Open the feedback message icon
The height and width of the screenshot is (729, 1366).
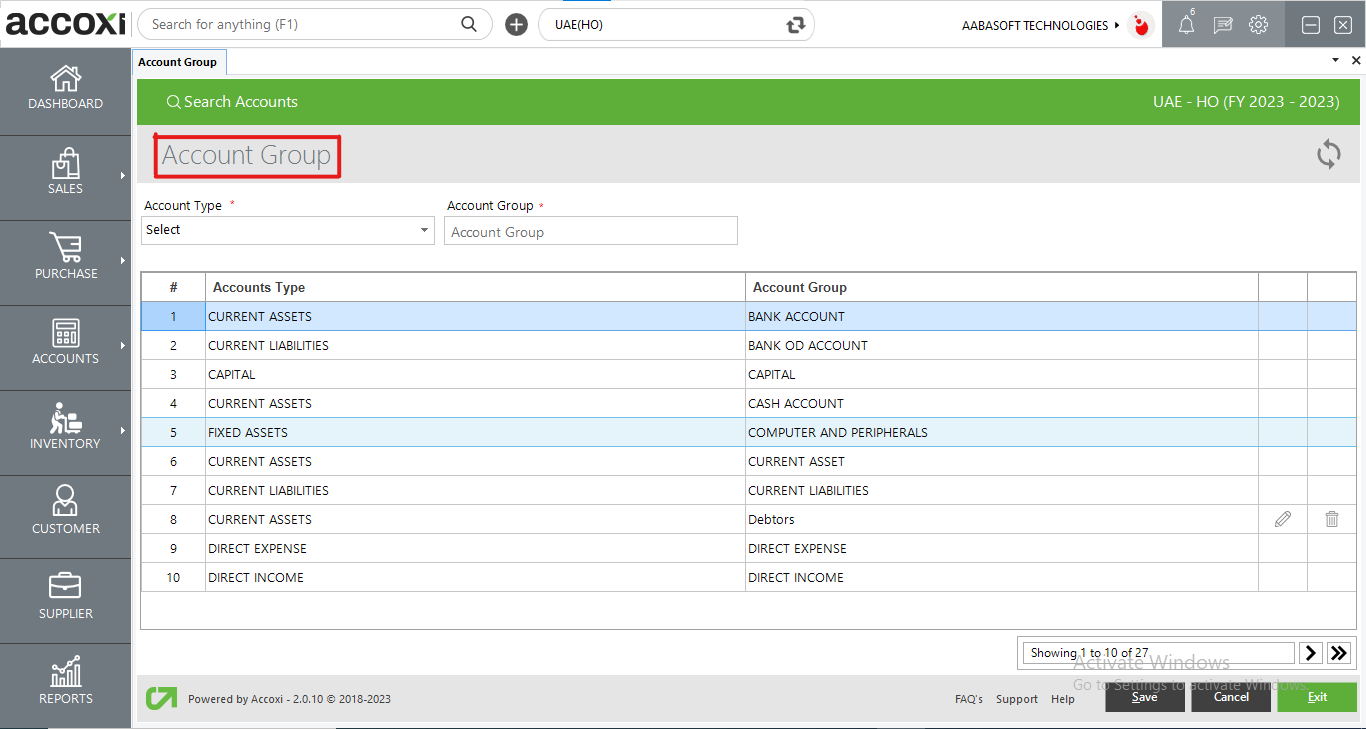coord(1222,24)
